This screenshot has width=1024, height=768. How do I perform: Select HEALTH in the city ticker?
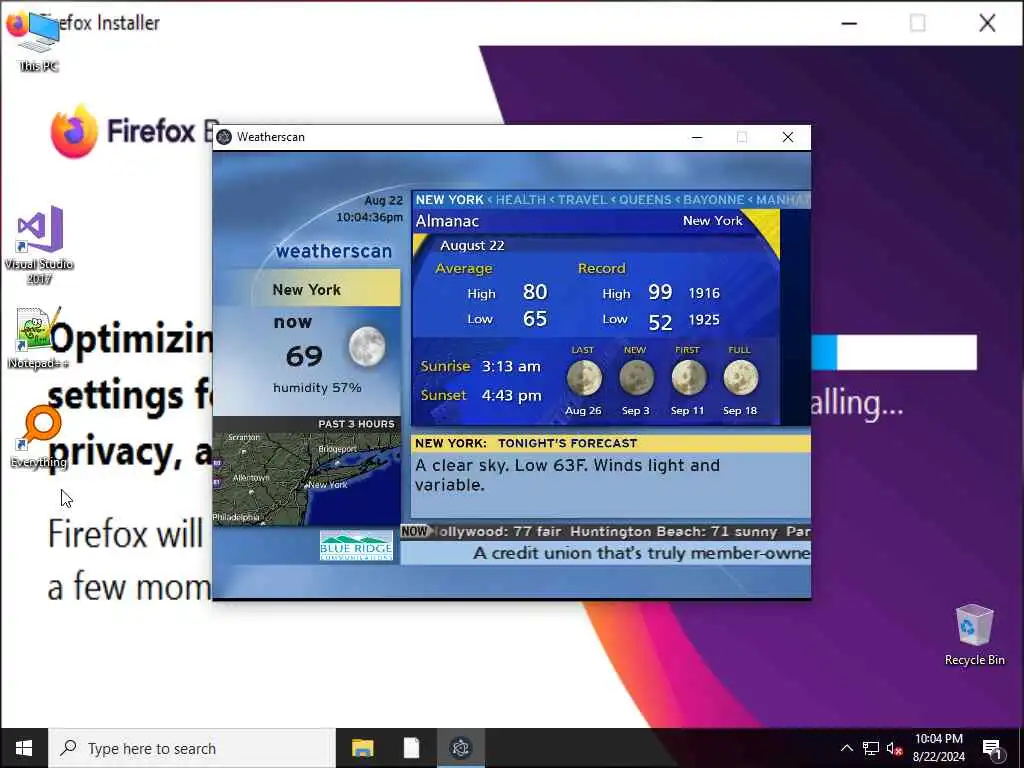(x=520, y=200)
